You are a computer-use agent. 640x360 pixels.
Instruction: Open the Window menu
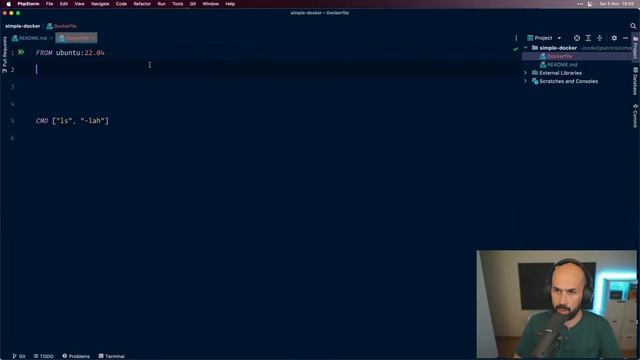(x=211, y=4)
